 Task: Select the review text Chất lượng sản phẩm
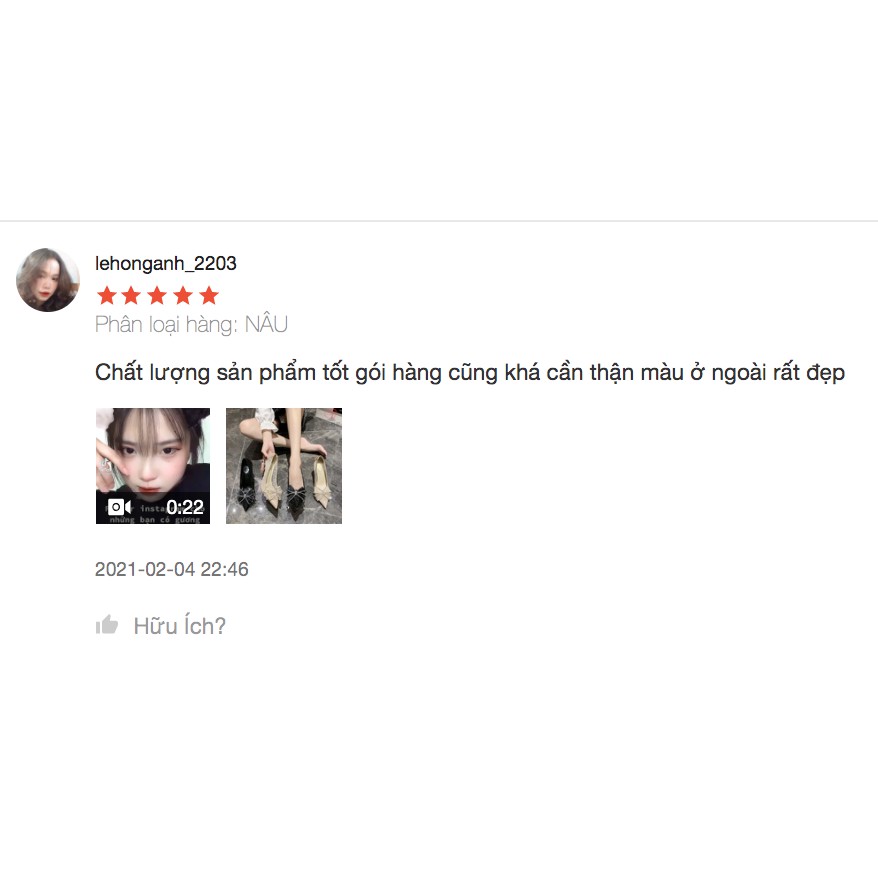pos(206,373)
